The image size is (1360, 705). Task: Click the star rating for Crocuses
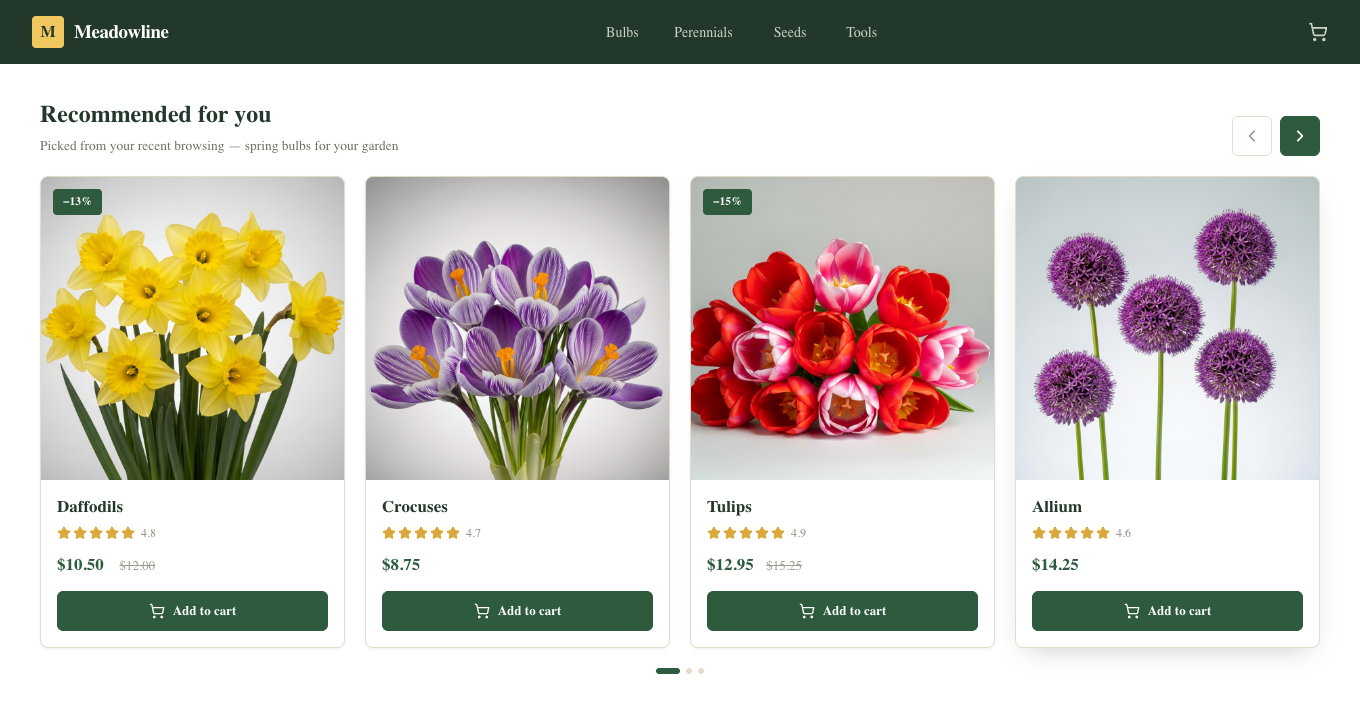(x=421, y=533)
